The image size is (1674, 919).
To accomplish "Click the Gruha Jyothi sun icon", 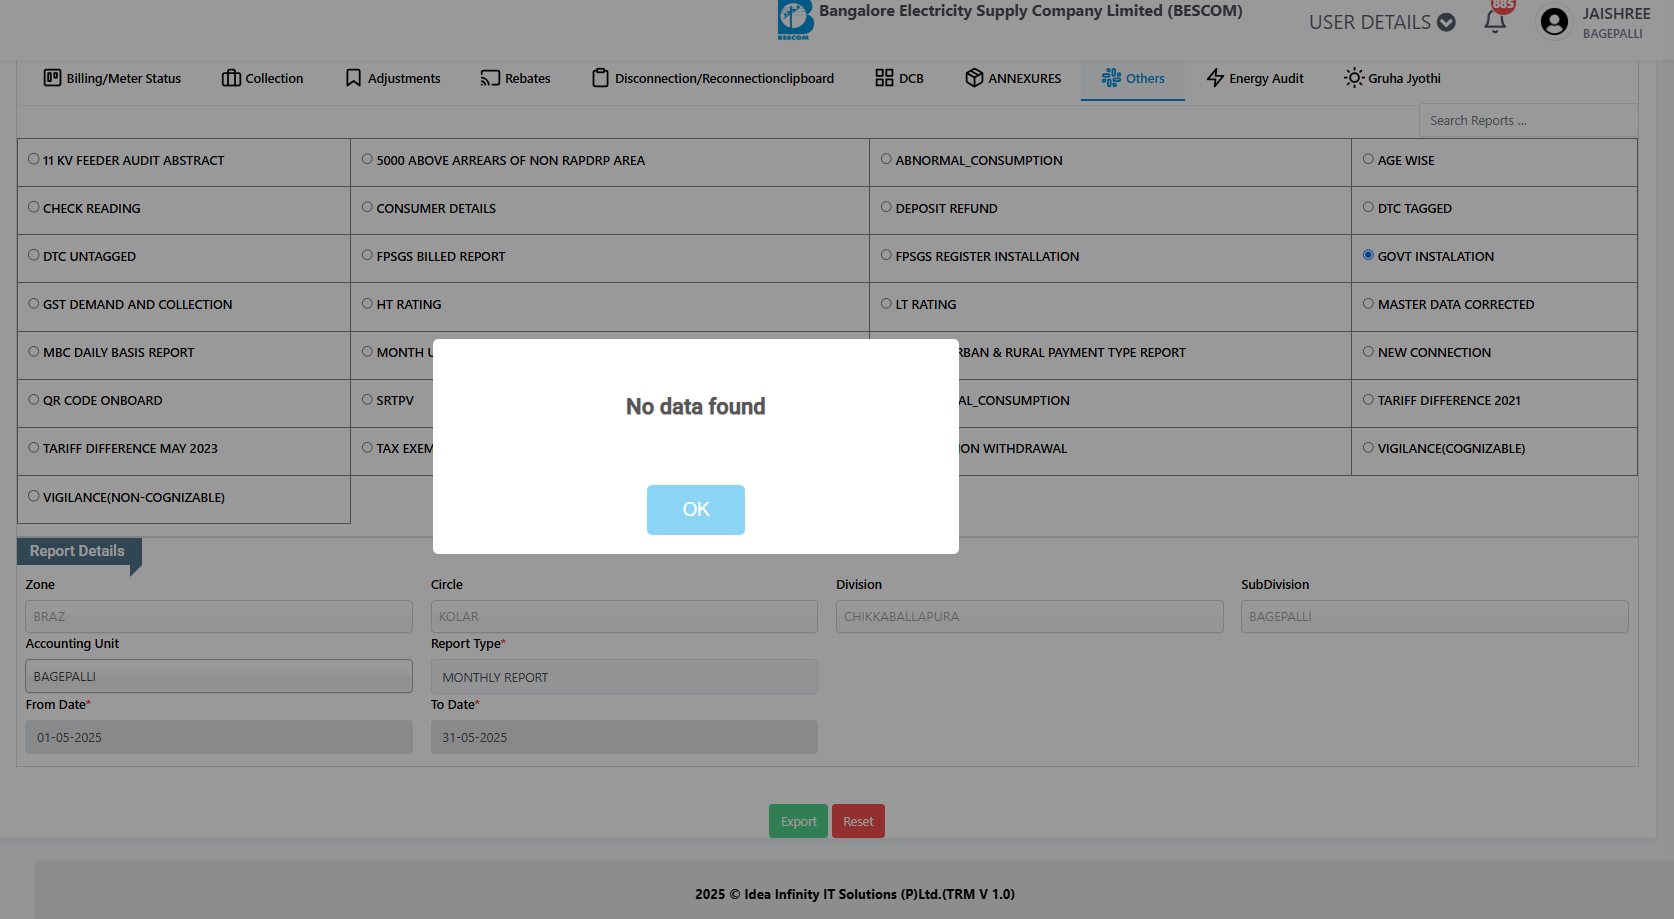I will coord(1354,78).
